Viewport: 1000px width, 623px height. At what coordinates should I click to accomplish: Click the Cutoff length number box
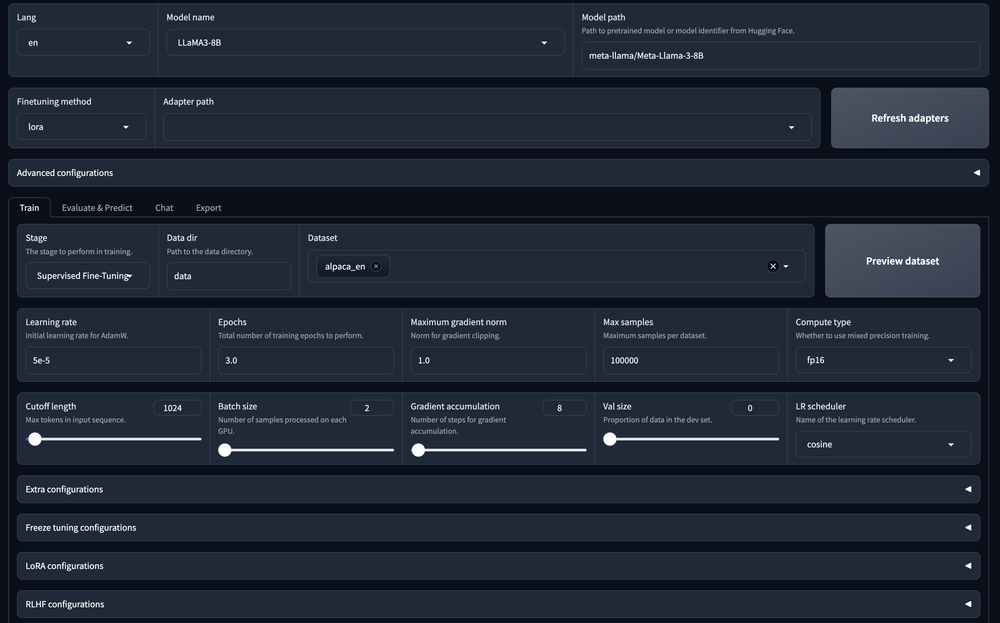pos(177,408)
